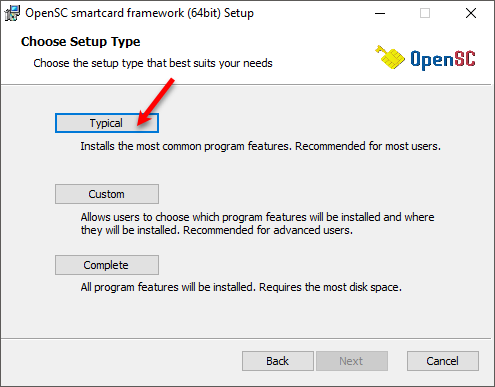The width and height of the screenshot is (495, 387).
Task: Close the OpenSC setup window
Action: [471, 13]
